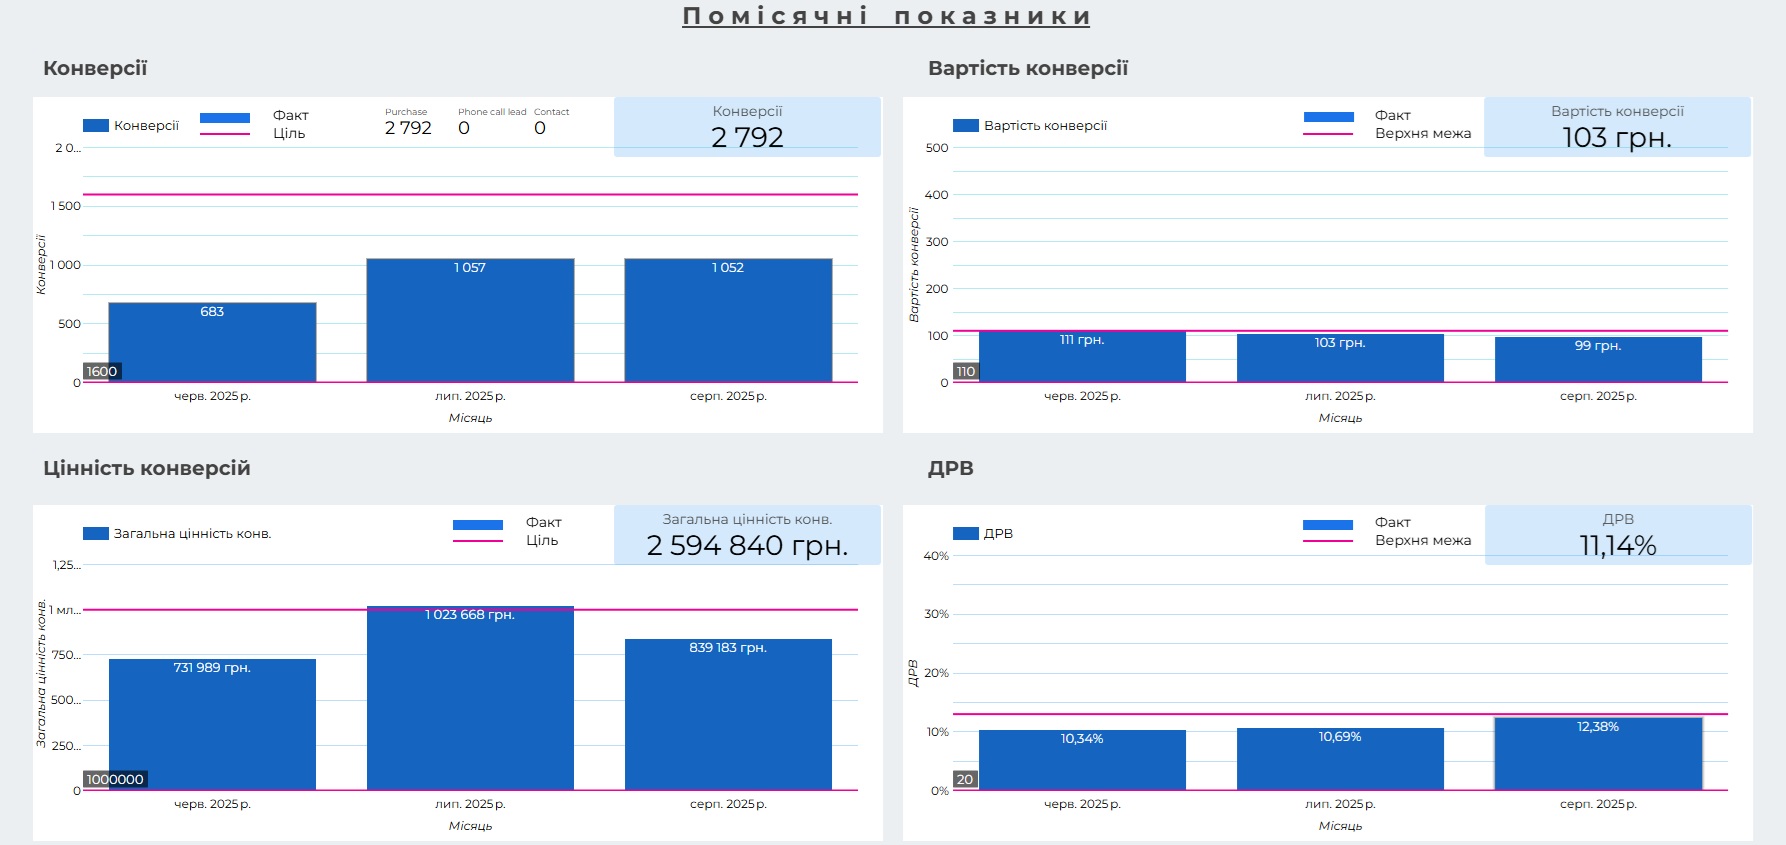This screenshot has height=845, width=1786.
Task: Select the 12,38% ДРВ bar
Action: (x=1598, y=755)
